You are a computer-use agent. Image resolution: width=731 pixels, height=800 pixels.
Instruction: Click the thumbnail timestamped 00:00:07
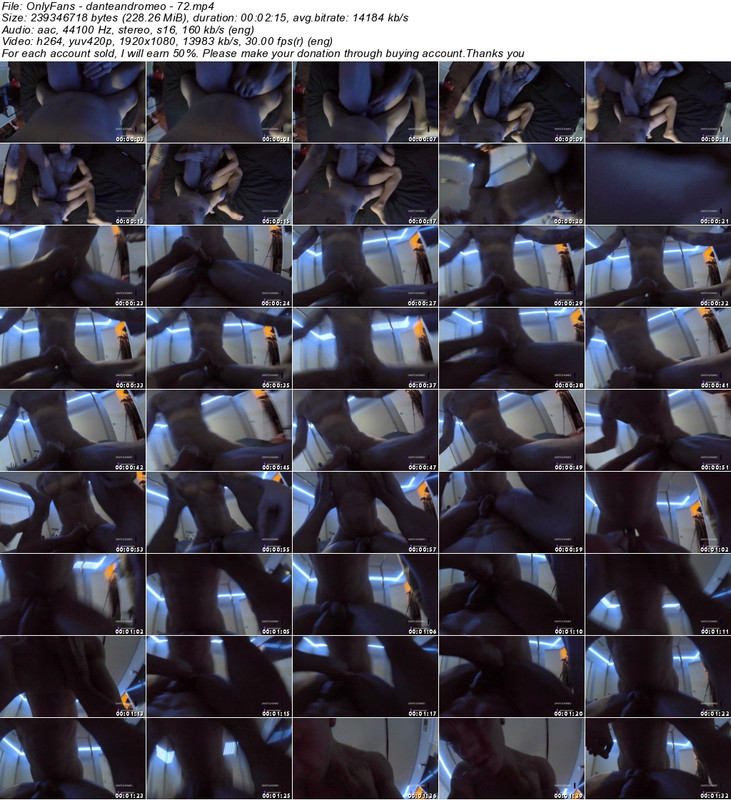pos(364,101)
